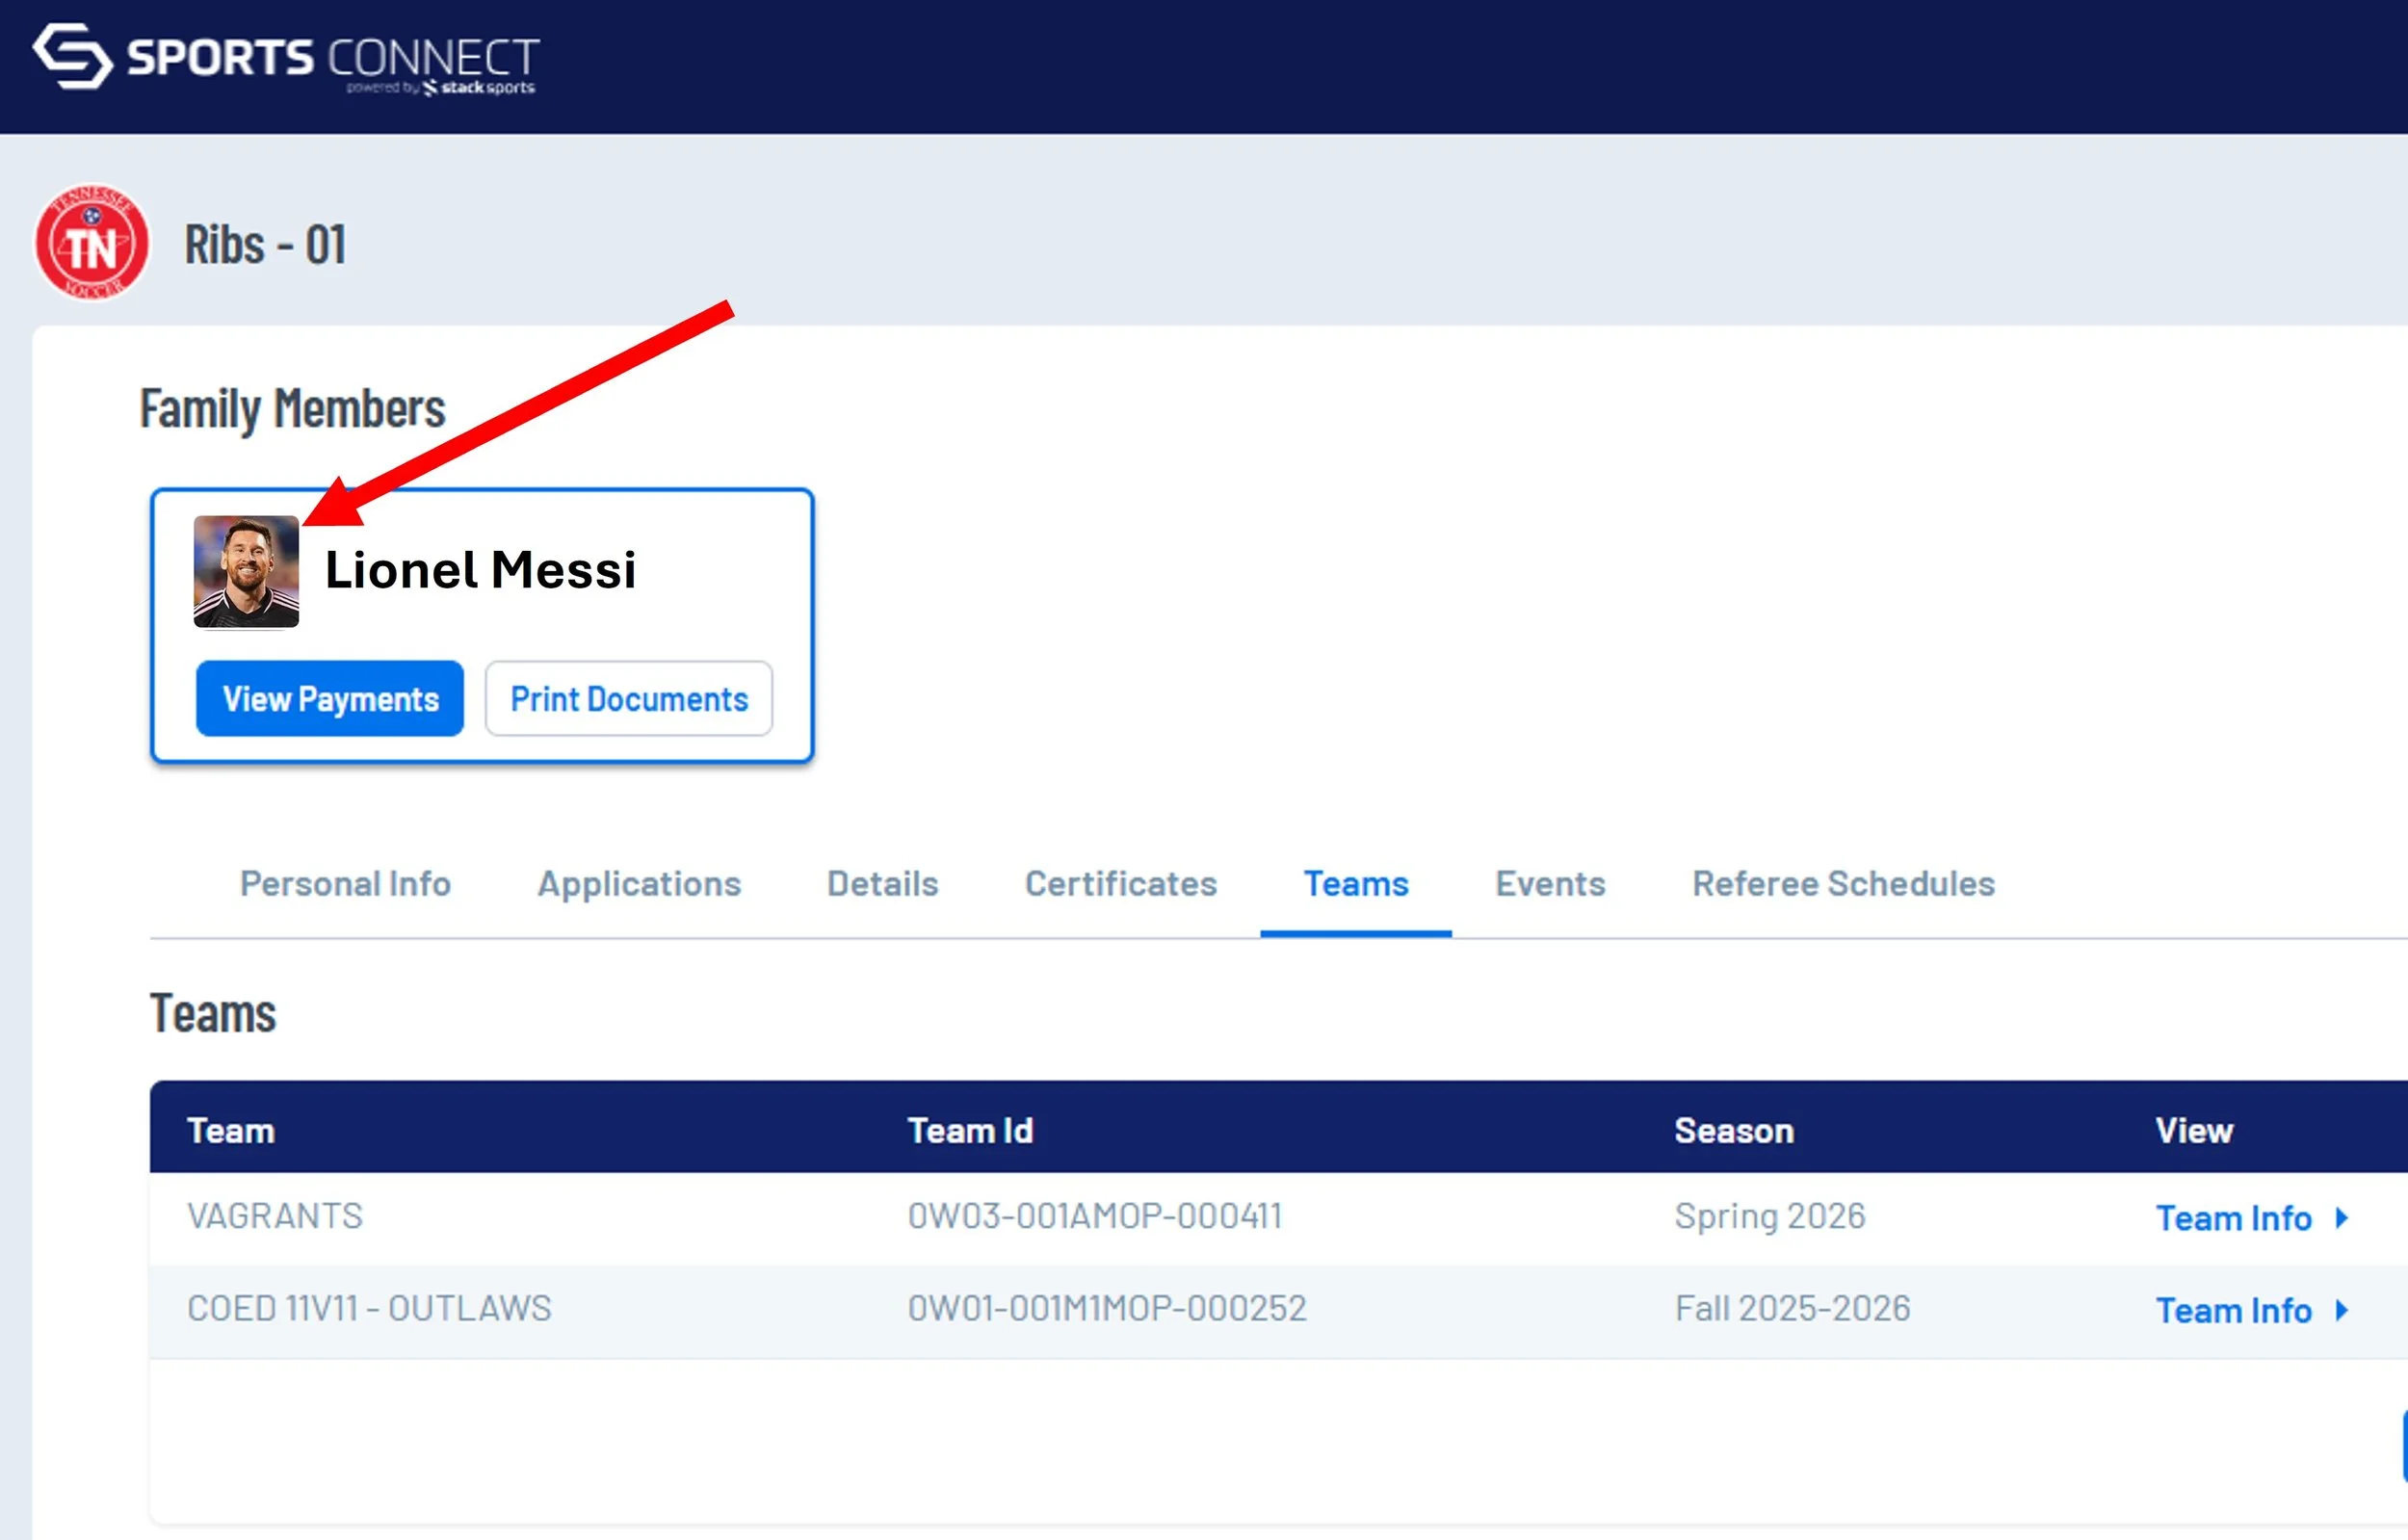Click the VAGRANTS team row name
The image size is (2408, 1540).
[275, 1216]
